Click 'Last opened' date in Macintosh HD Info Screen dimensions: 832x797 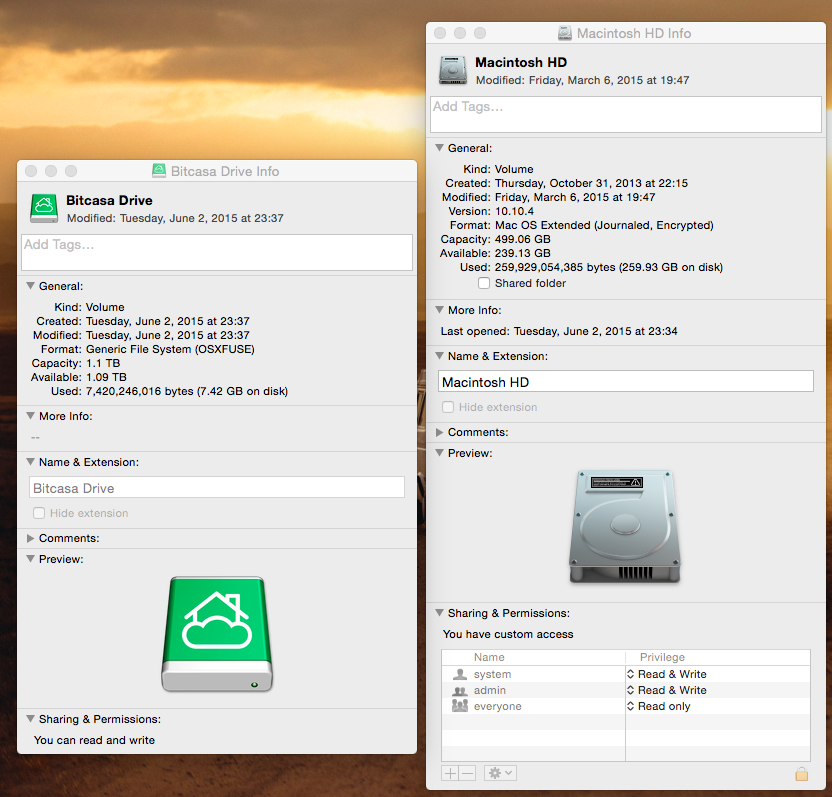595,331
